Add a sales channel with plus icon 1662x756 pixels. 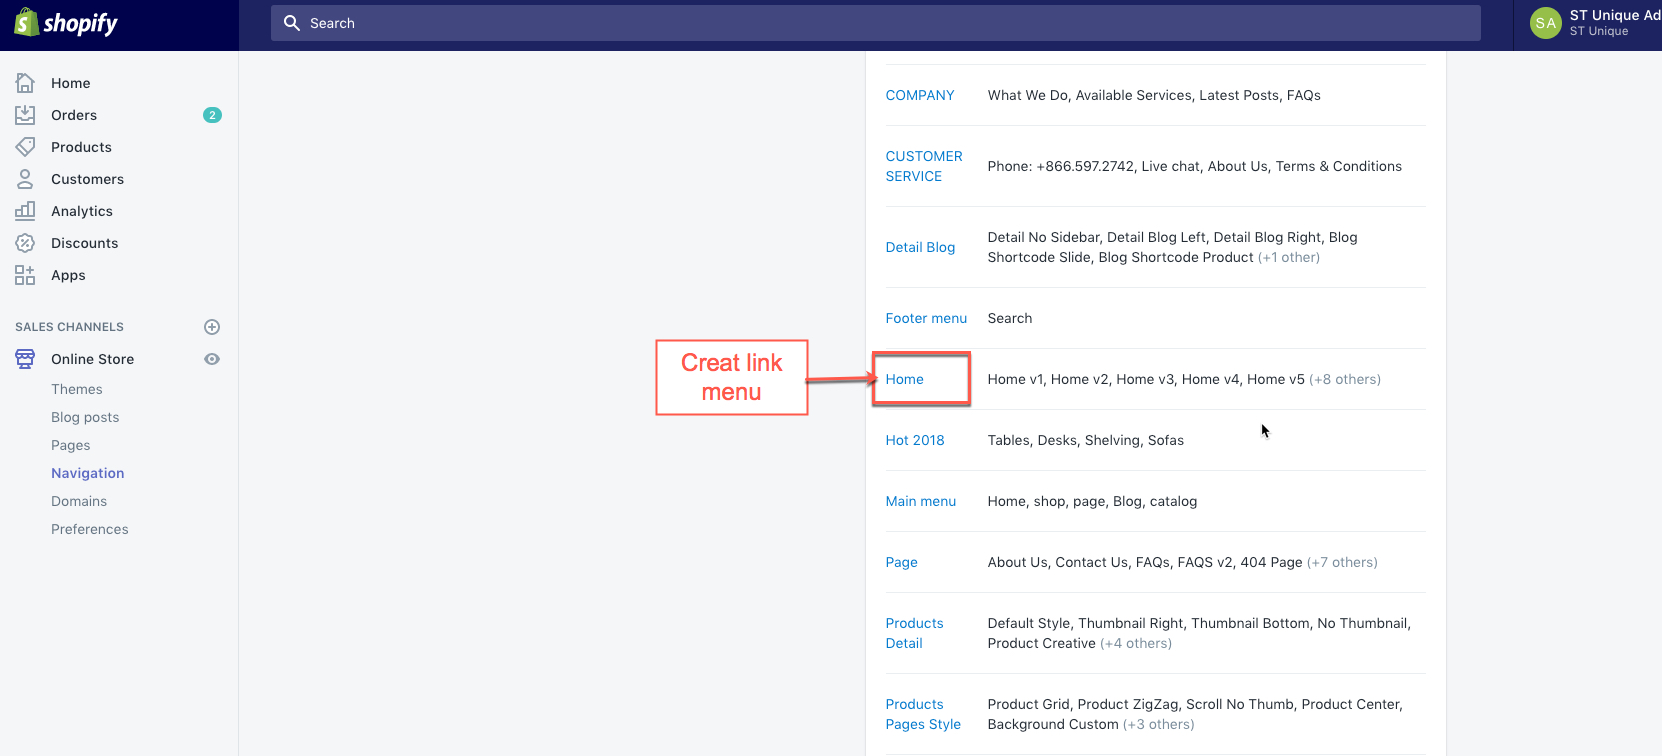(212, 327)
